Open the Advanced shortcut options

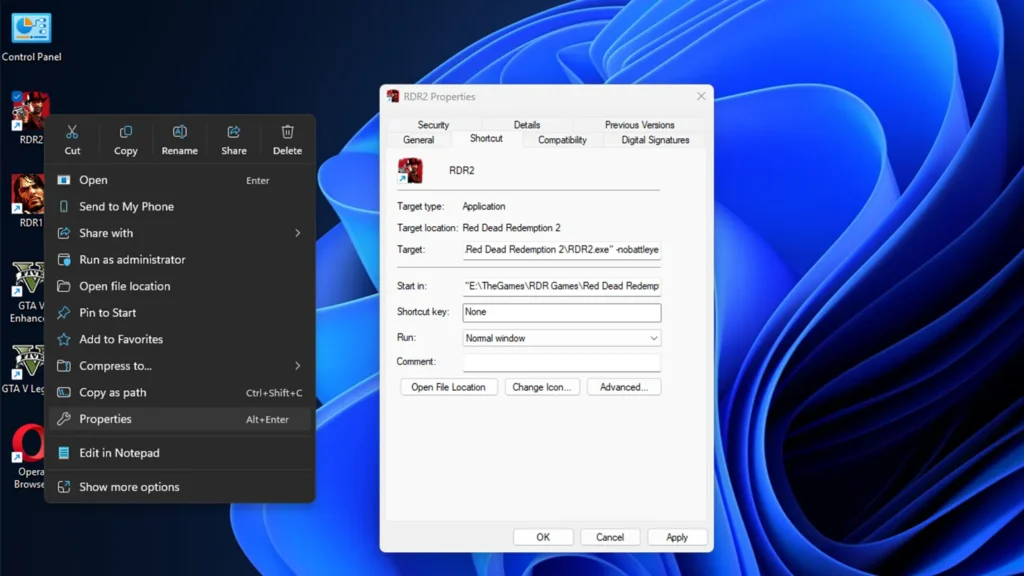coord(624,387)
